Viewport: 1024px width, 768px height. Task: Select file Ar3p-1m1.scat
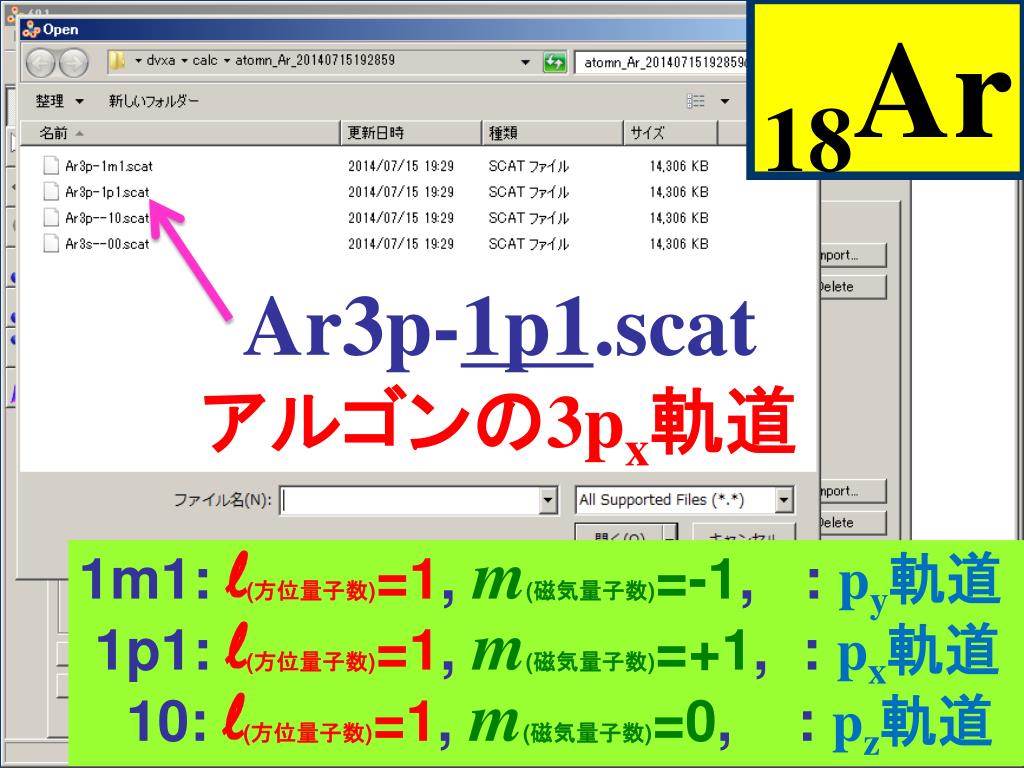click(108, 166)
